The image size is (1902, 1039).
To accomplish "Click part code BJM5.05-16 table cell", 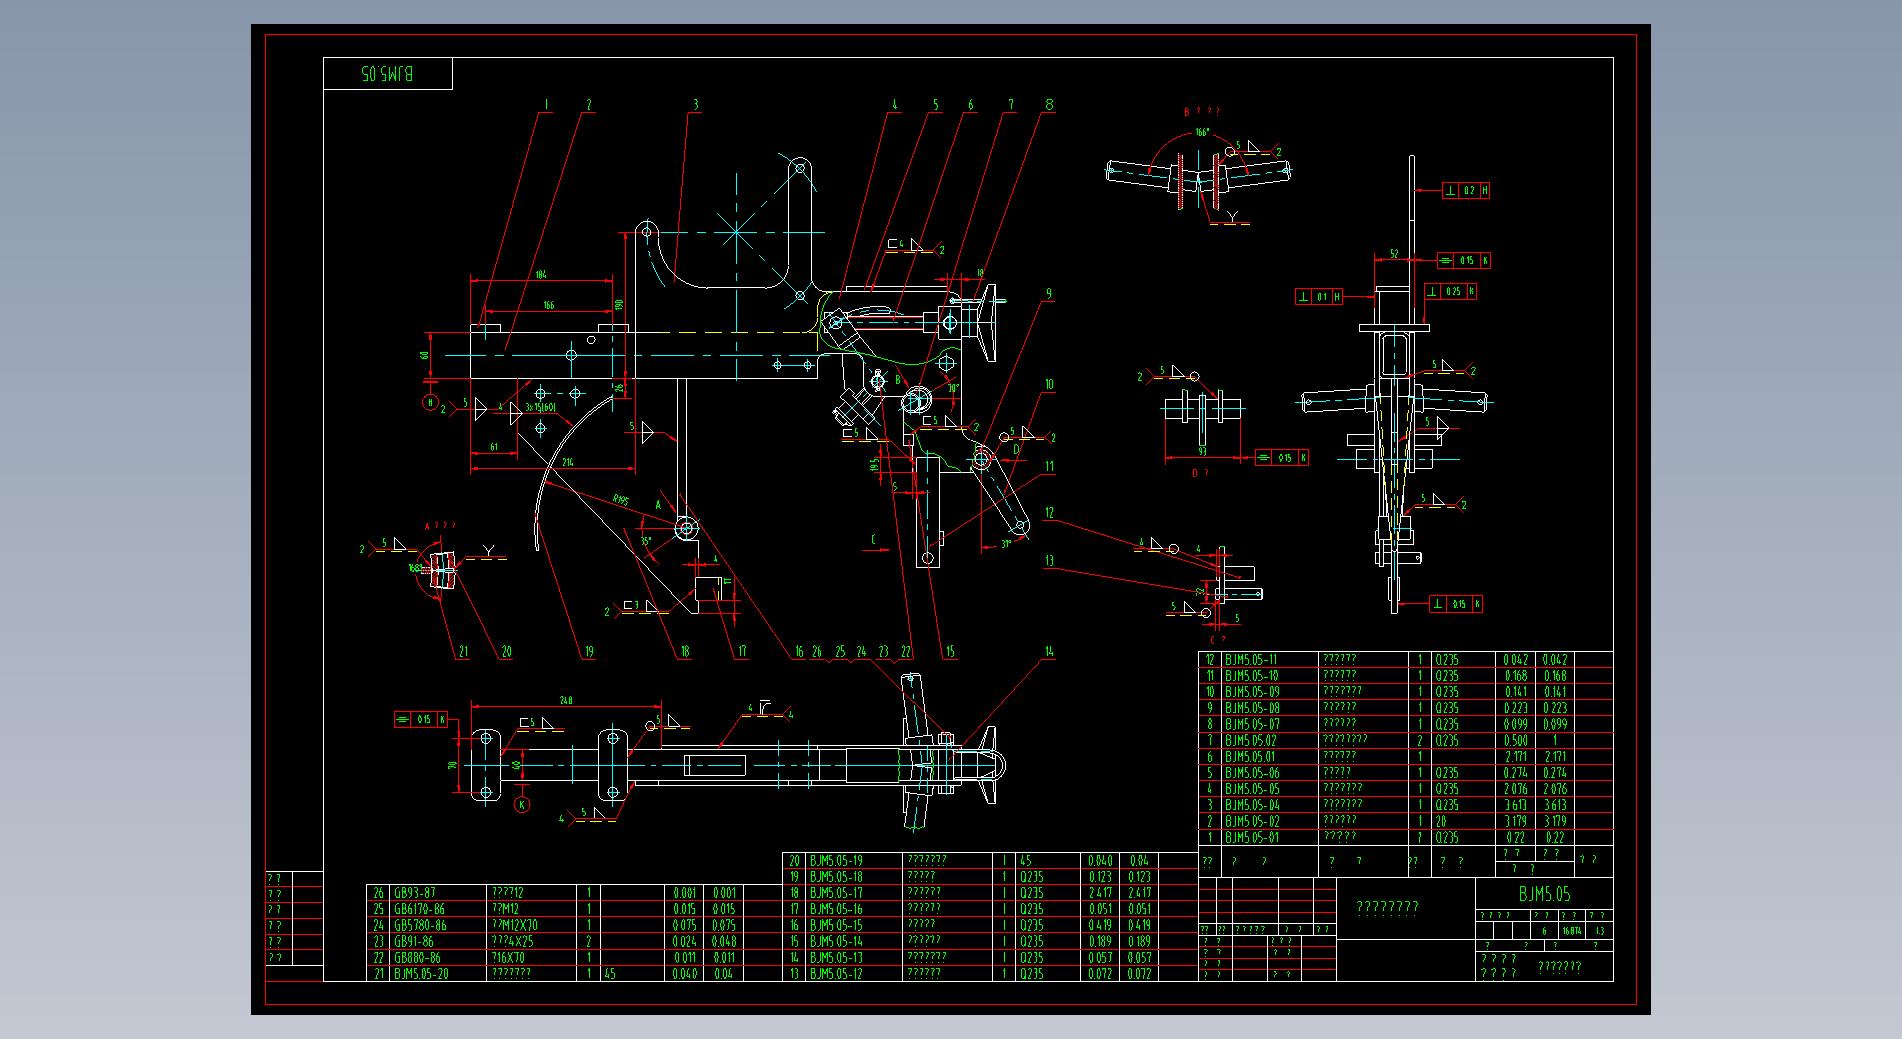I will pyautogui.click(x=836, y=909).
